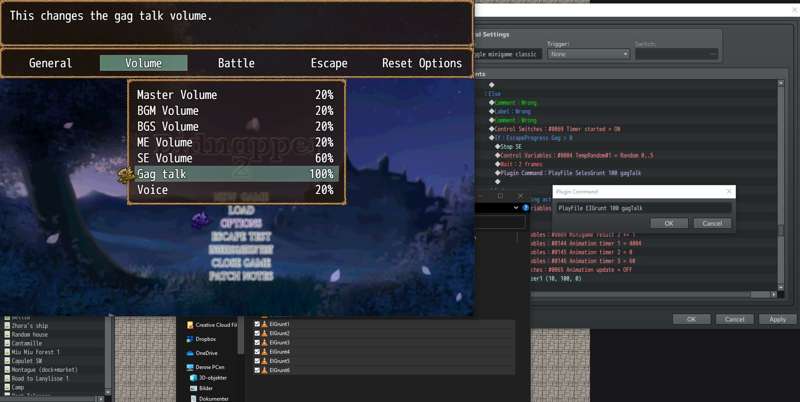800x402 pixels.
Task: Choose Reset Options in game menu
Action: pyautogui.click(x=422, y=63)
